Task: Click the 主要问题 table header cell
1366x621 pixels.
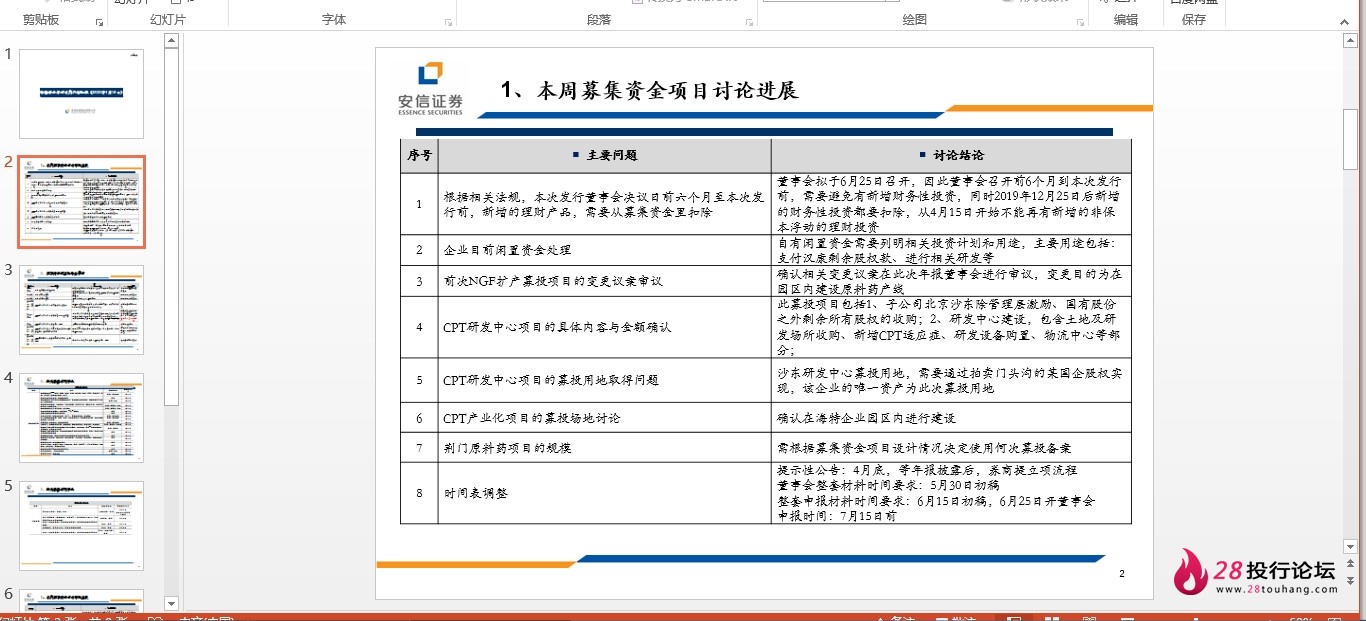Action: (604, 156)
